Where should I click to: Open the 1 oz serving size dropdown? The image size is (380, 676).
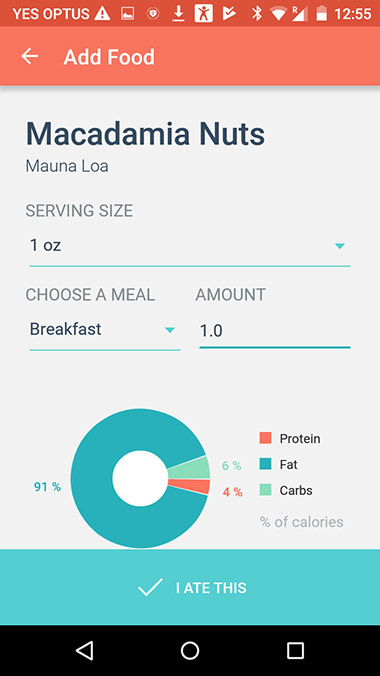190,248
